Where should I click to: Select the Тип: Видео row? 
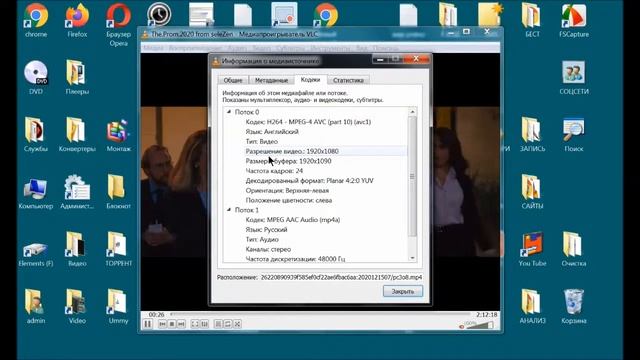pos(262,141)
